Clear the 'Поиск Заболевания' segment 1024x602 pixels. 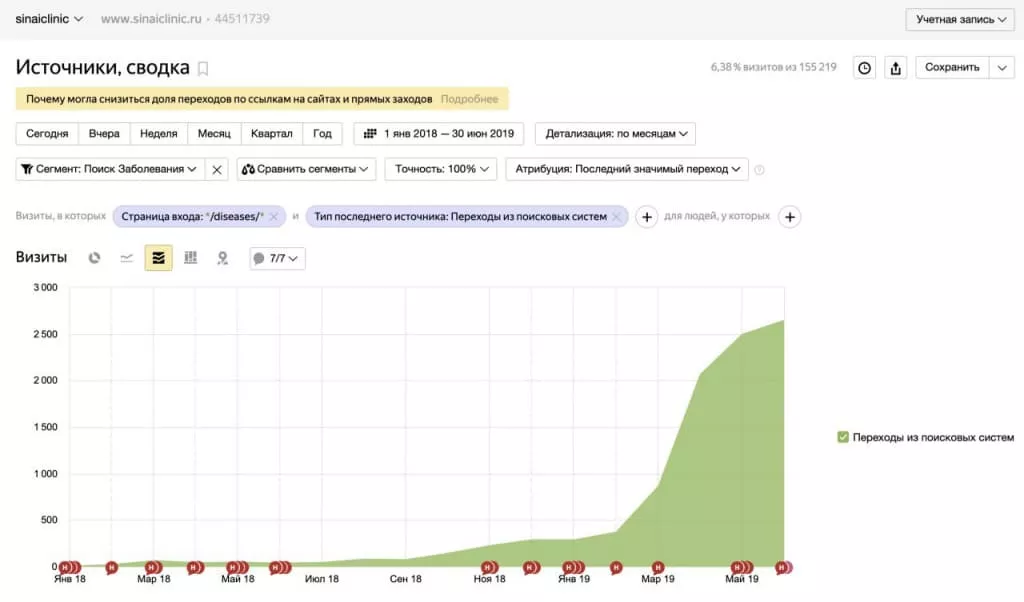218,170
